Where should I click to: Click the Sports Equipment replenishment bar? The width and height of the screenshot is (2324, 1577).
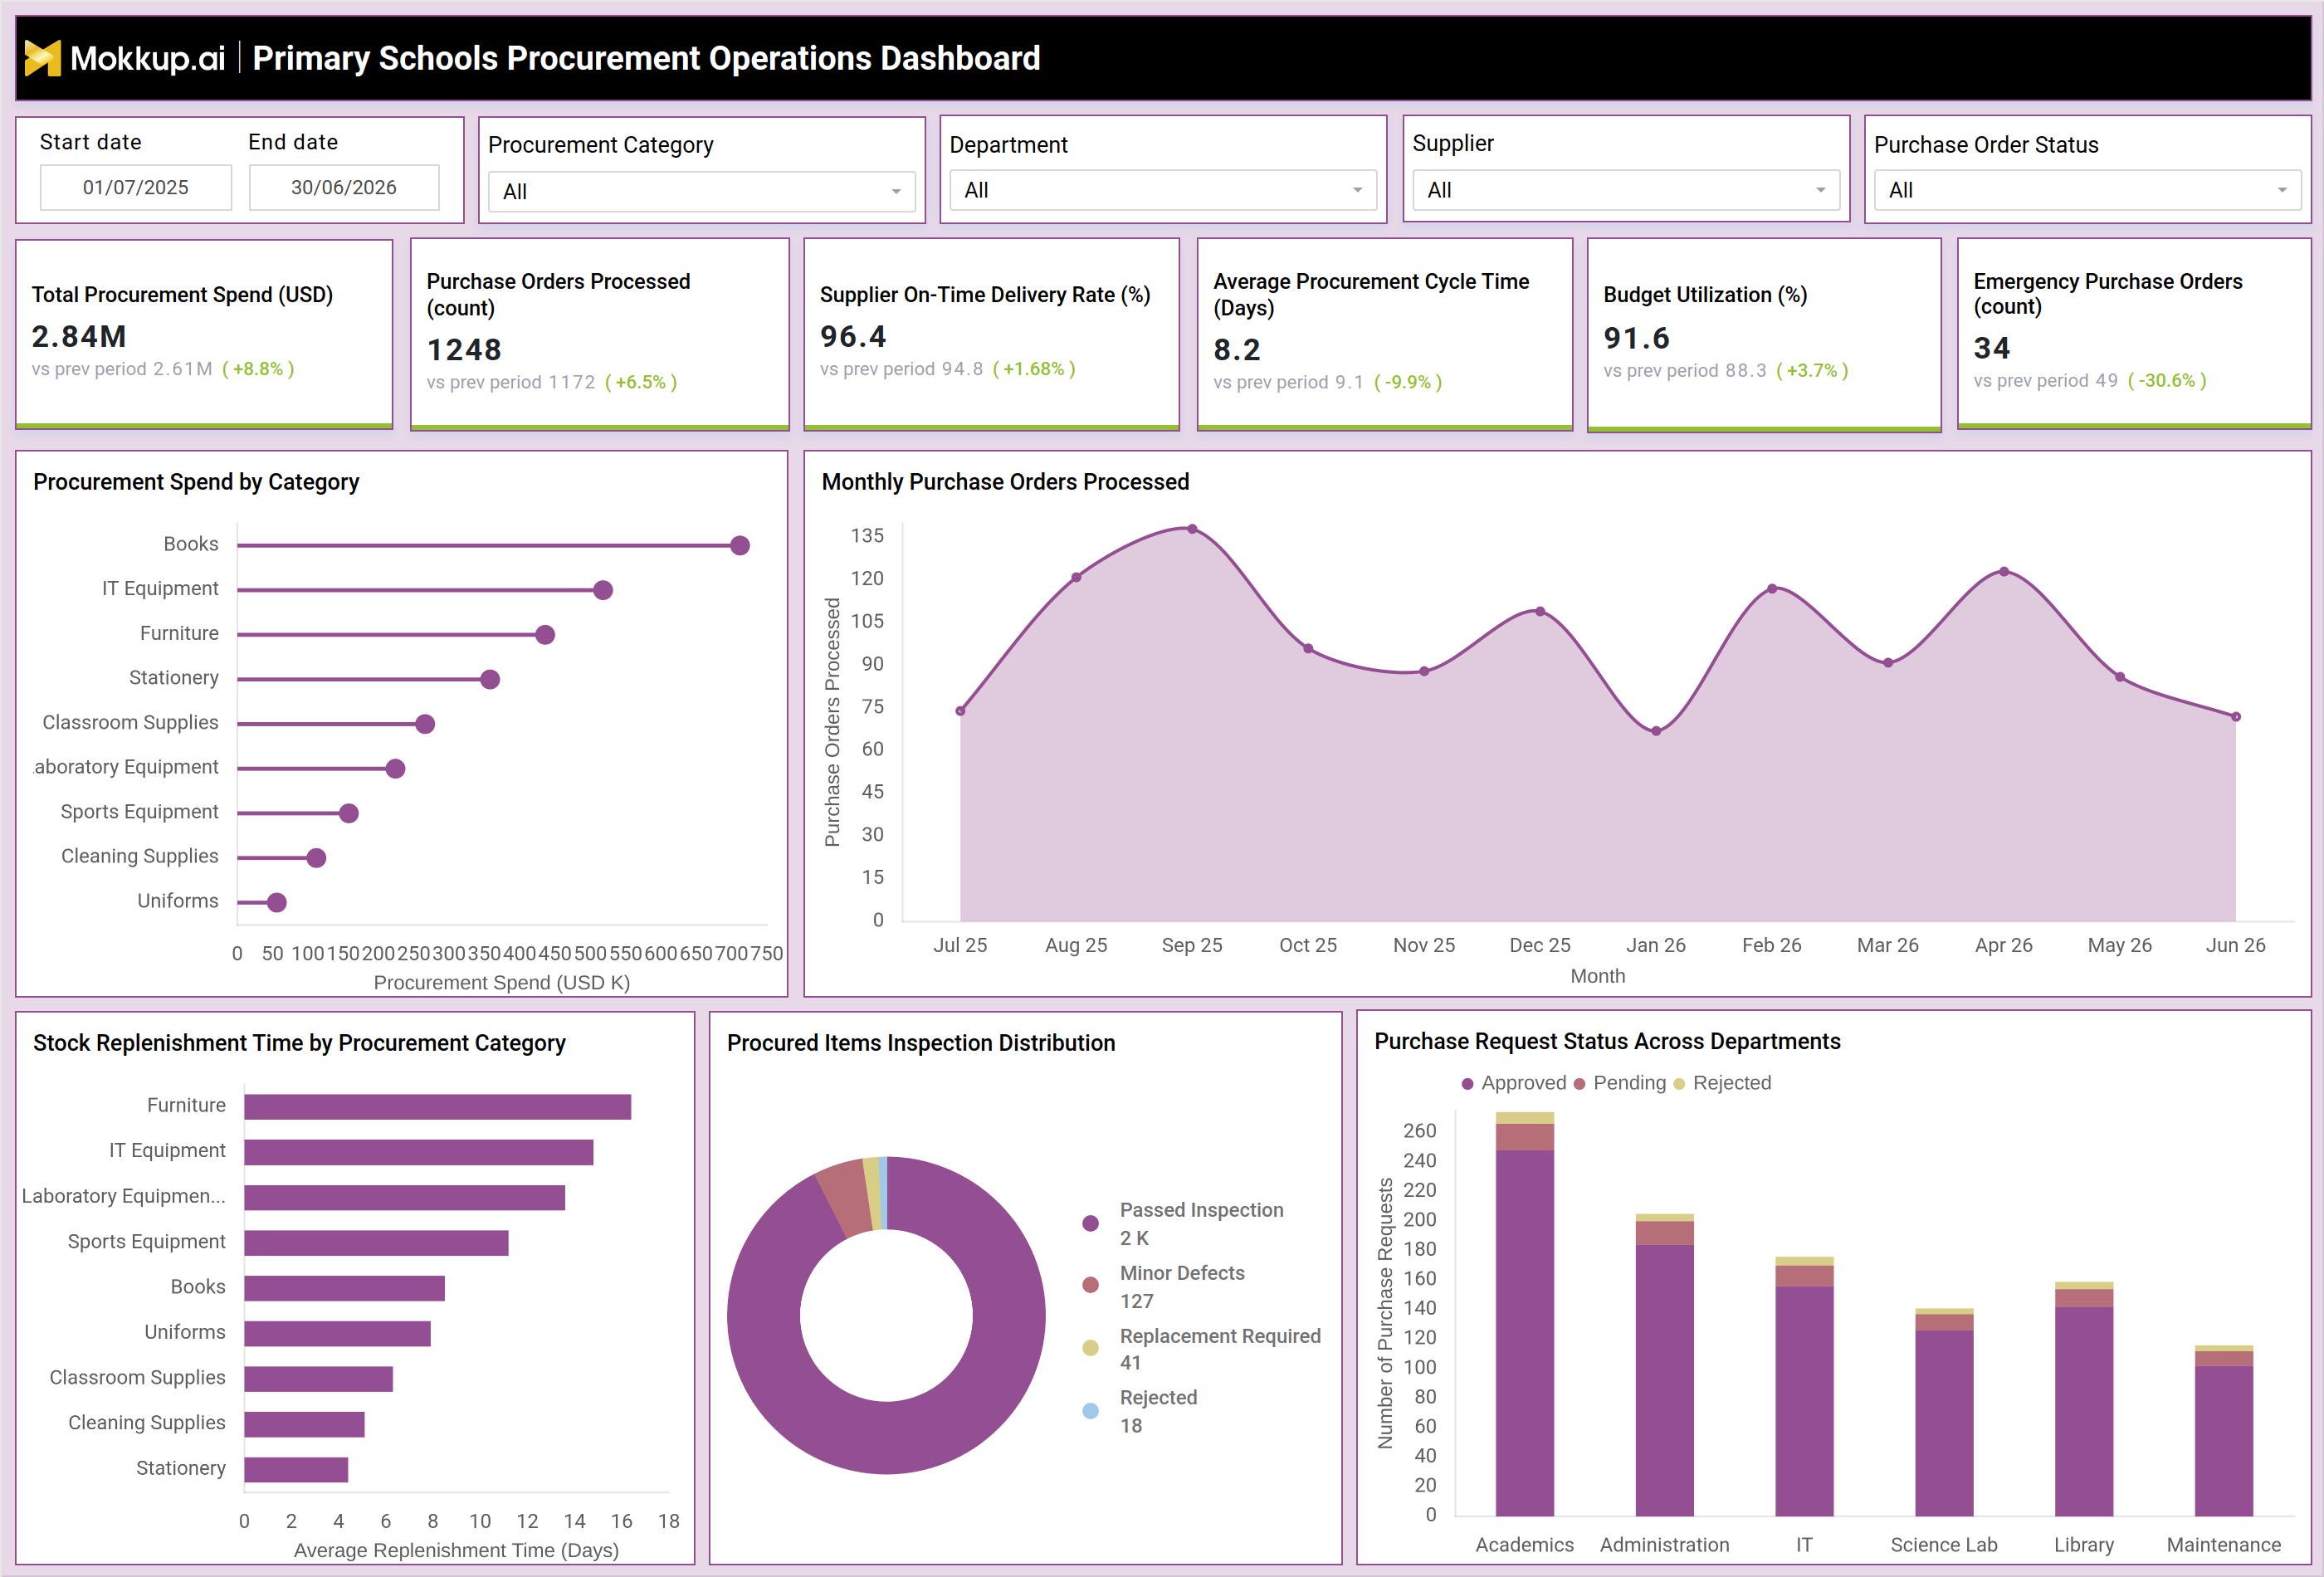(x=376, y=1243)
